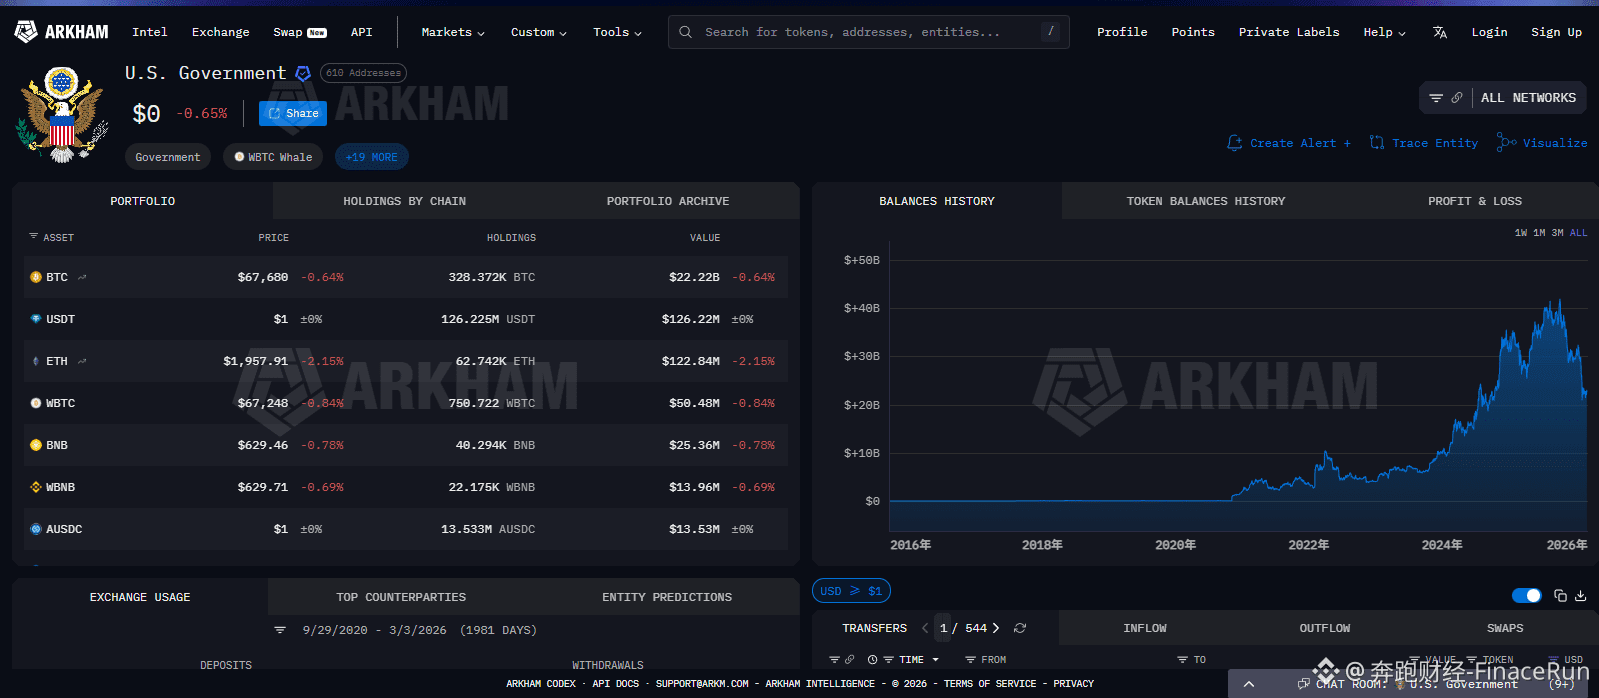Click the language translate icon
Viewport: 1599px width, 698px height.
(1439, 32)
